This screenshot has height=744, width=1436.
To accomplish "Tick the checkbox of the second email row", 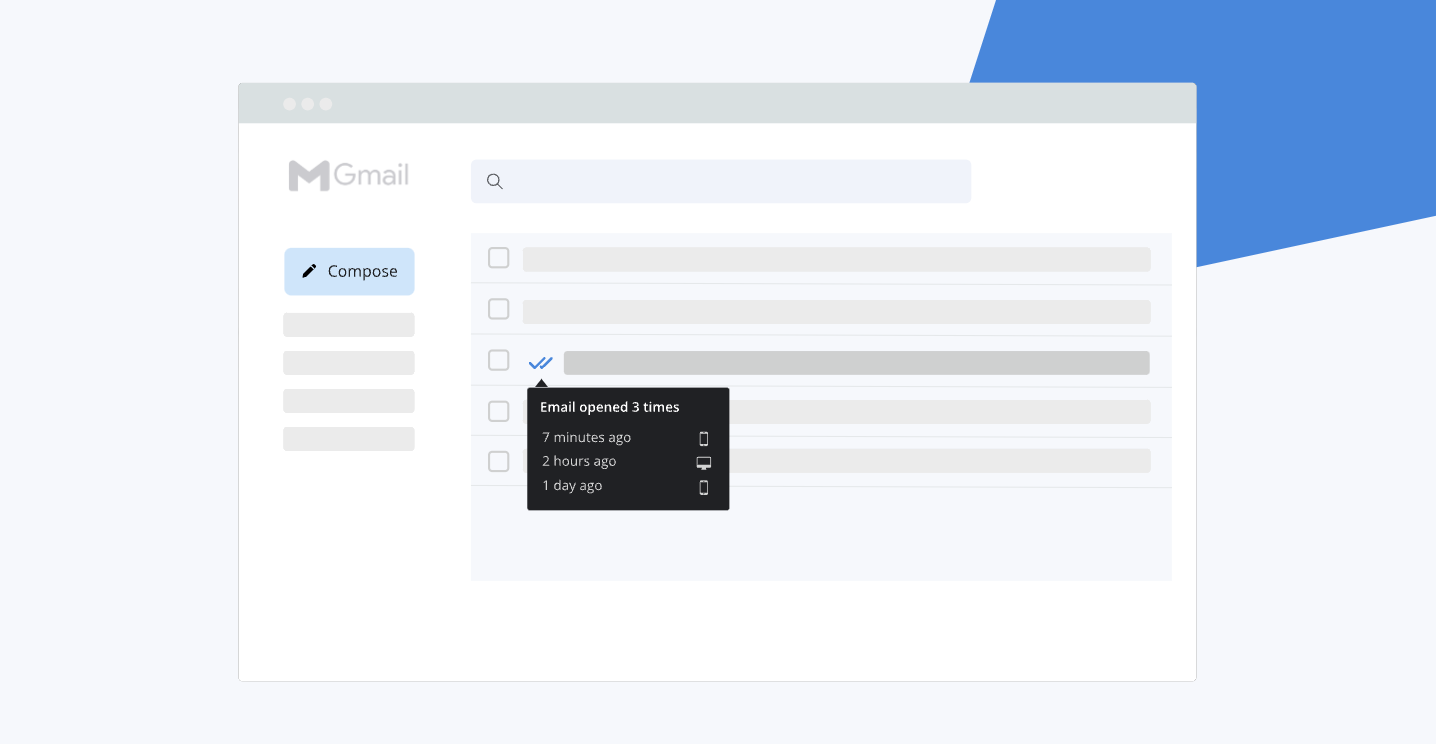I will [498, 309].
